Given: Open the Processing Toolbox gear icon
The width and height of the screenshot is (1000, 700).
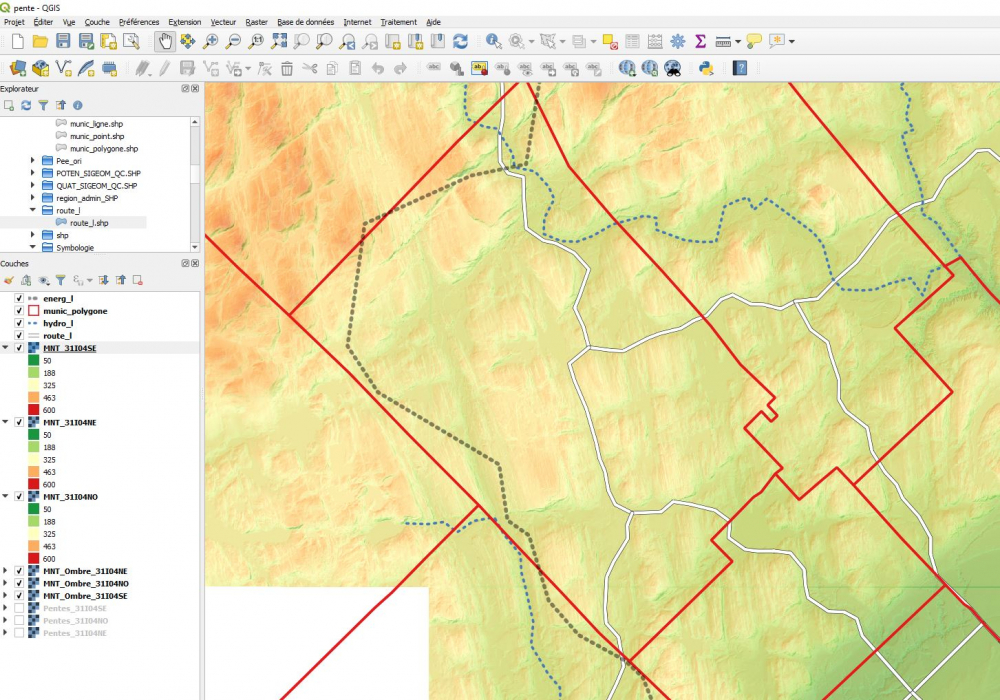Looking at the screenshot, I should pyautogui.click(x=678, y=41).
